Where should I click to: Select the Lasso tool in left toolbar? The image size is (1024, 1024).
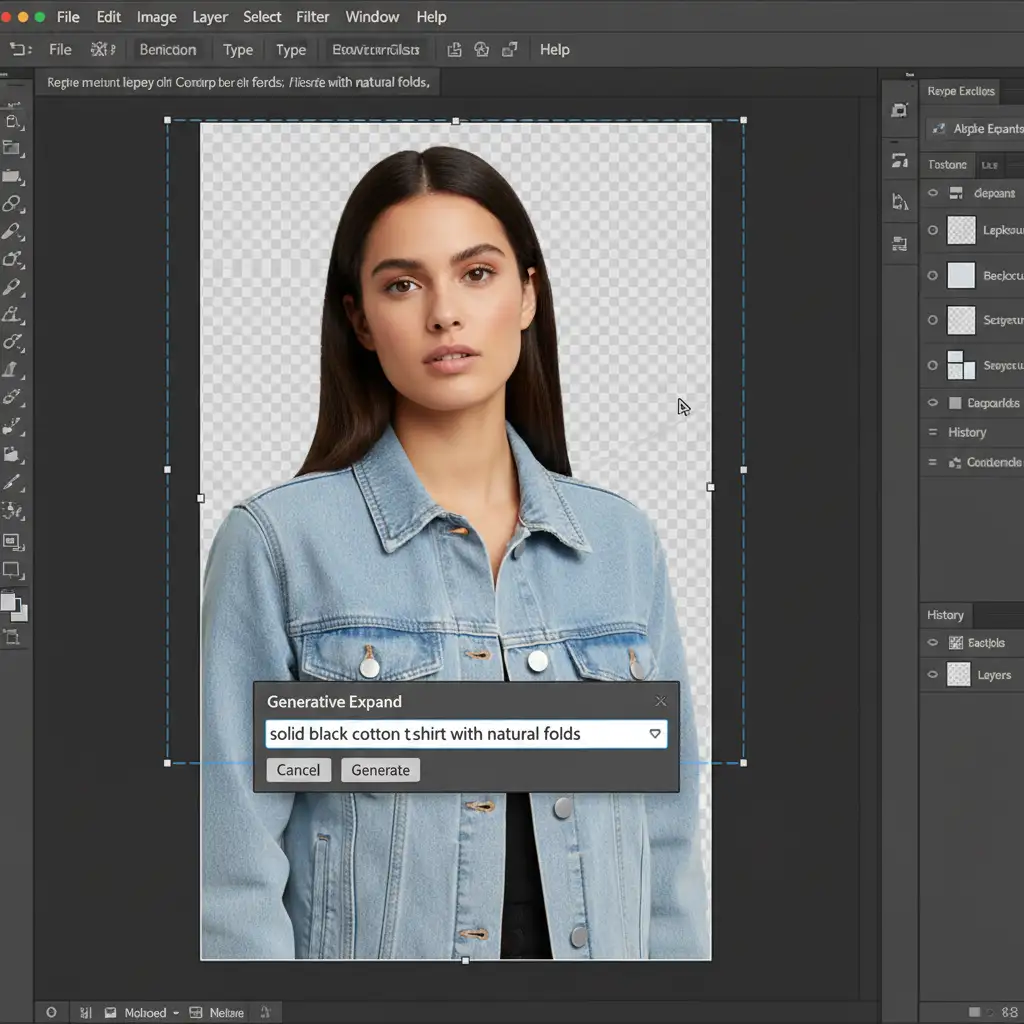pos(12,204)
